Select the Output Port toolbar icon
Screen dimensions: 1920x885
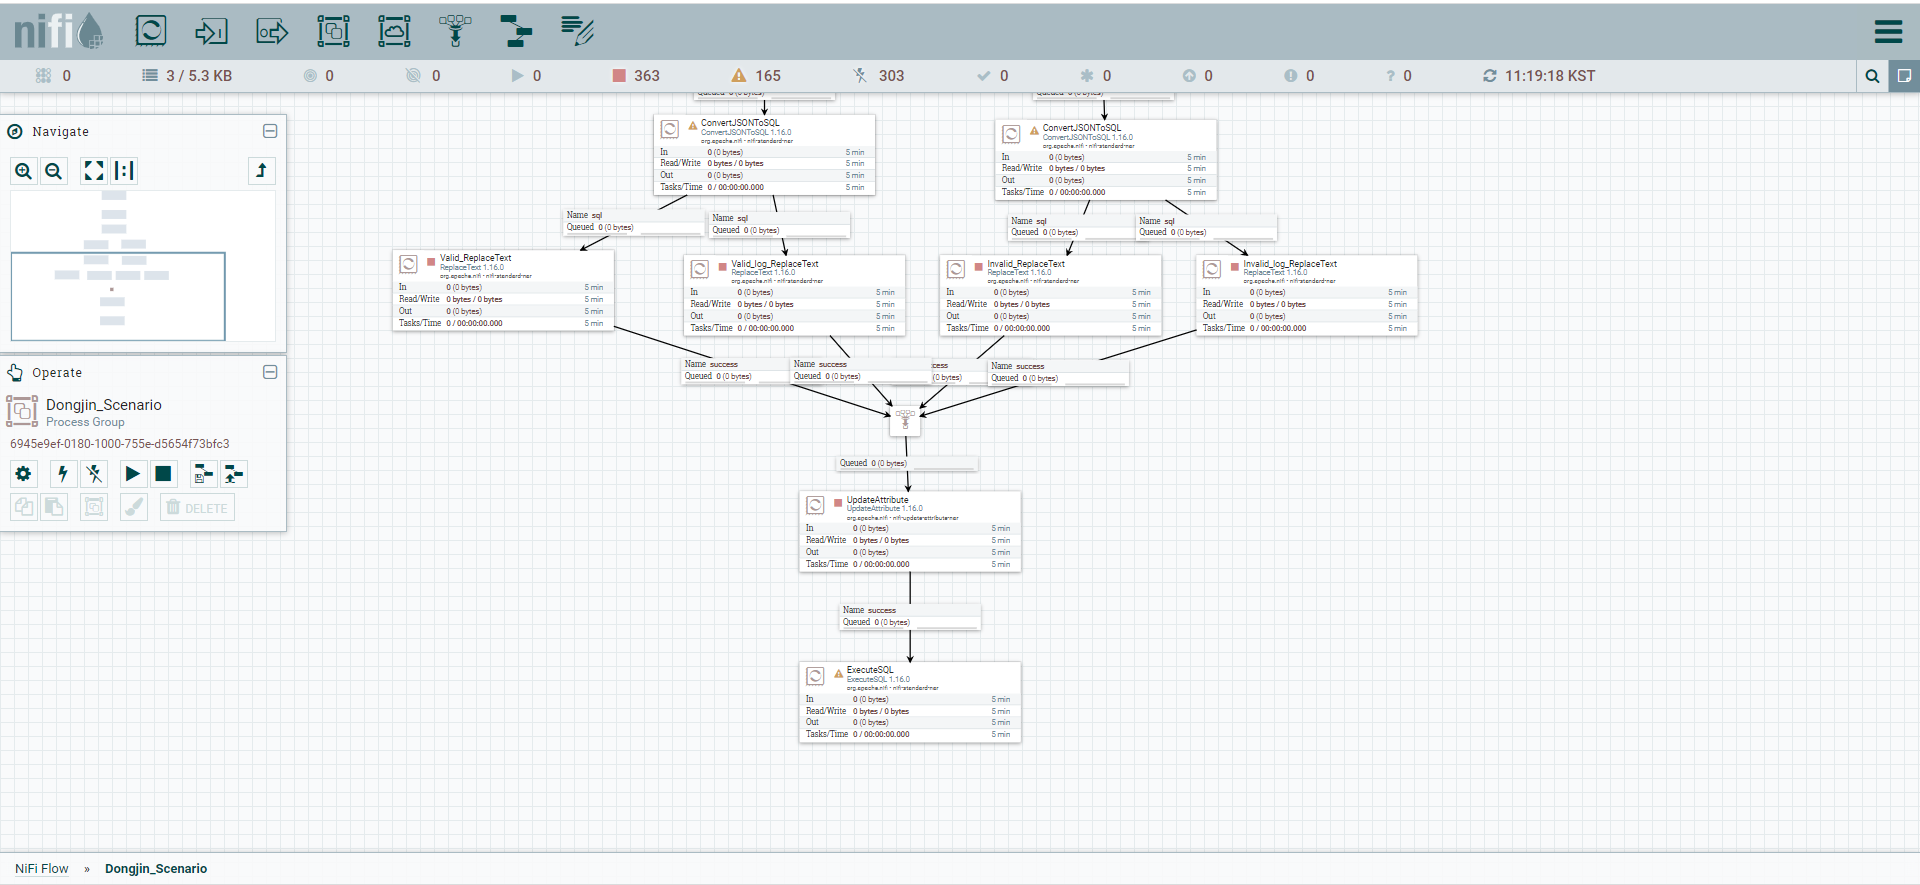click(x=272, y=31)
